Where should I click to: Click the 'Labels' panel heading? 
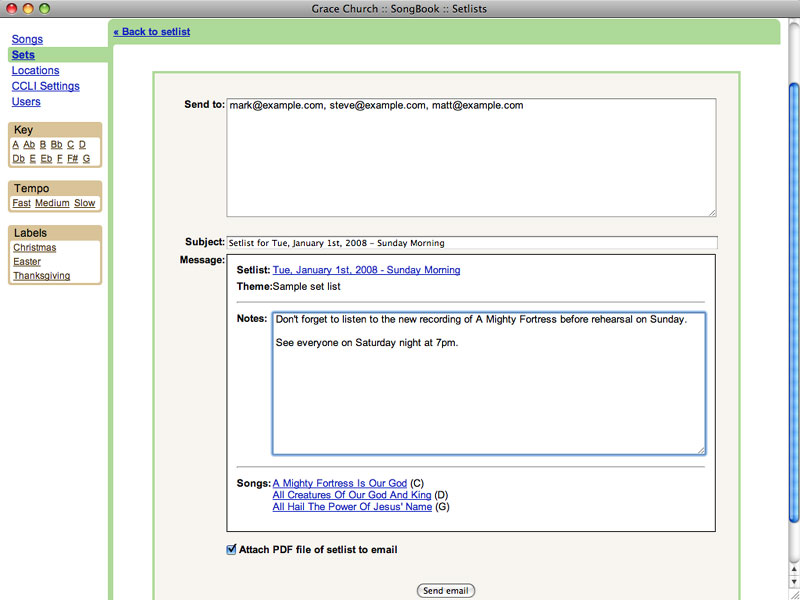point(30,233)
